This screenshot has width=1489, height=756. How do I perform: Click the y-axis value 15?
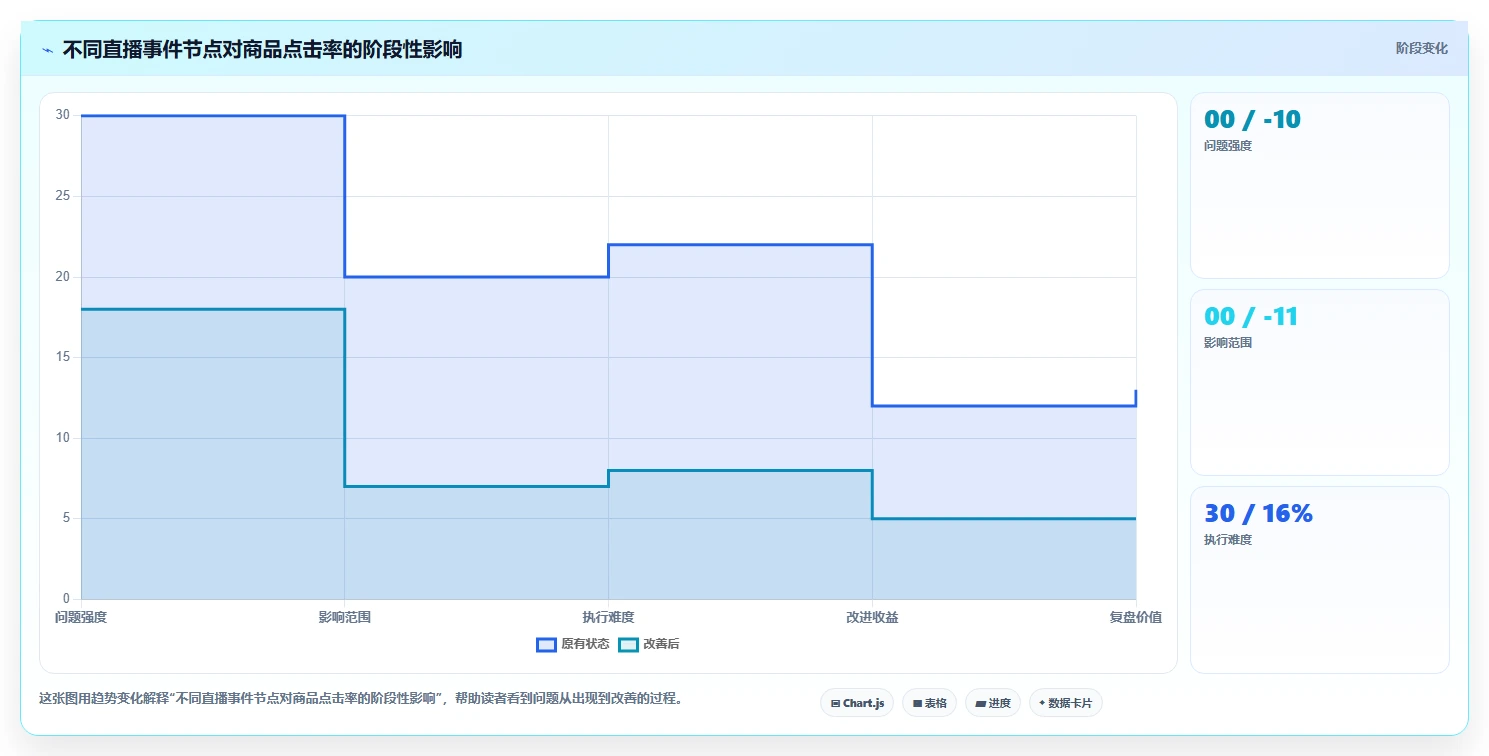pos(63,357)
